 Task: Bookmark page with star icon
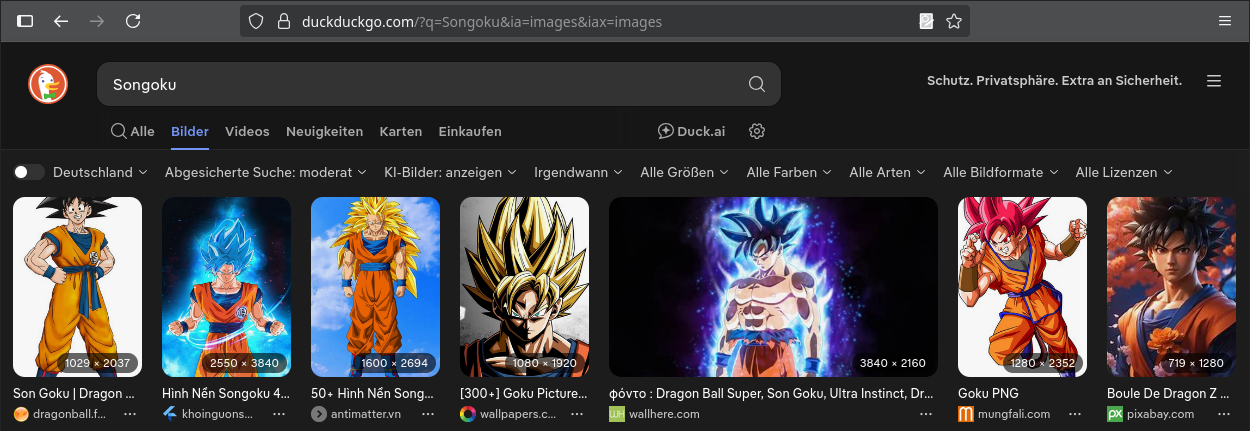tap(954, 21)
